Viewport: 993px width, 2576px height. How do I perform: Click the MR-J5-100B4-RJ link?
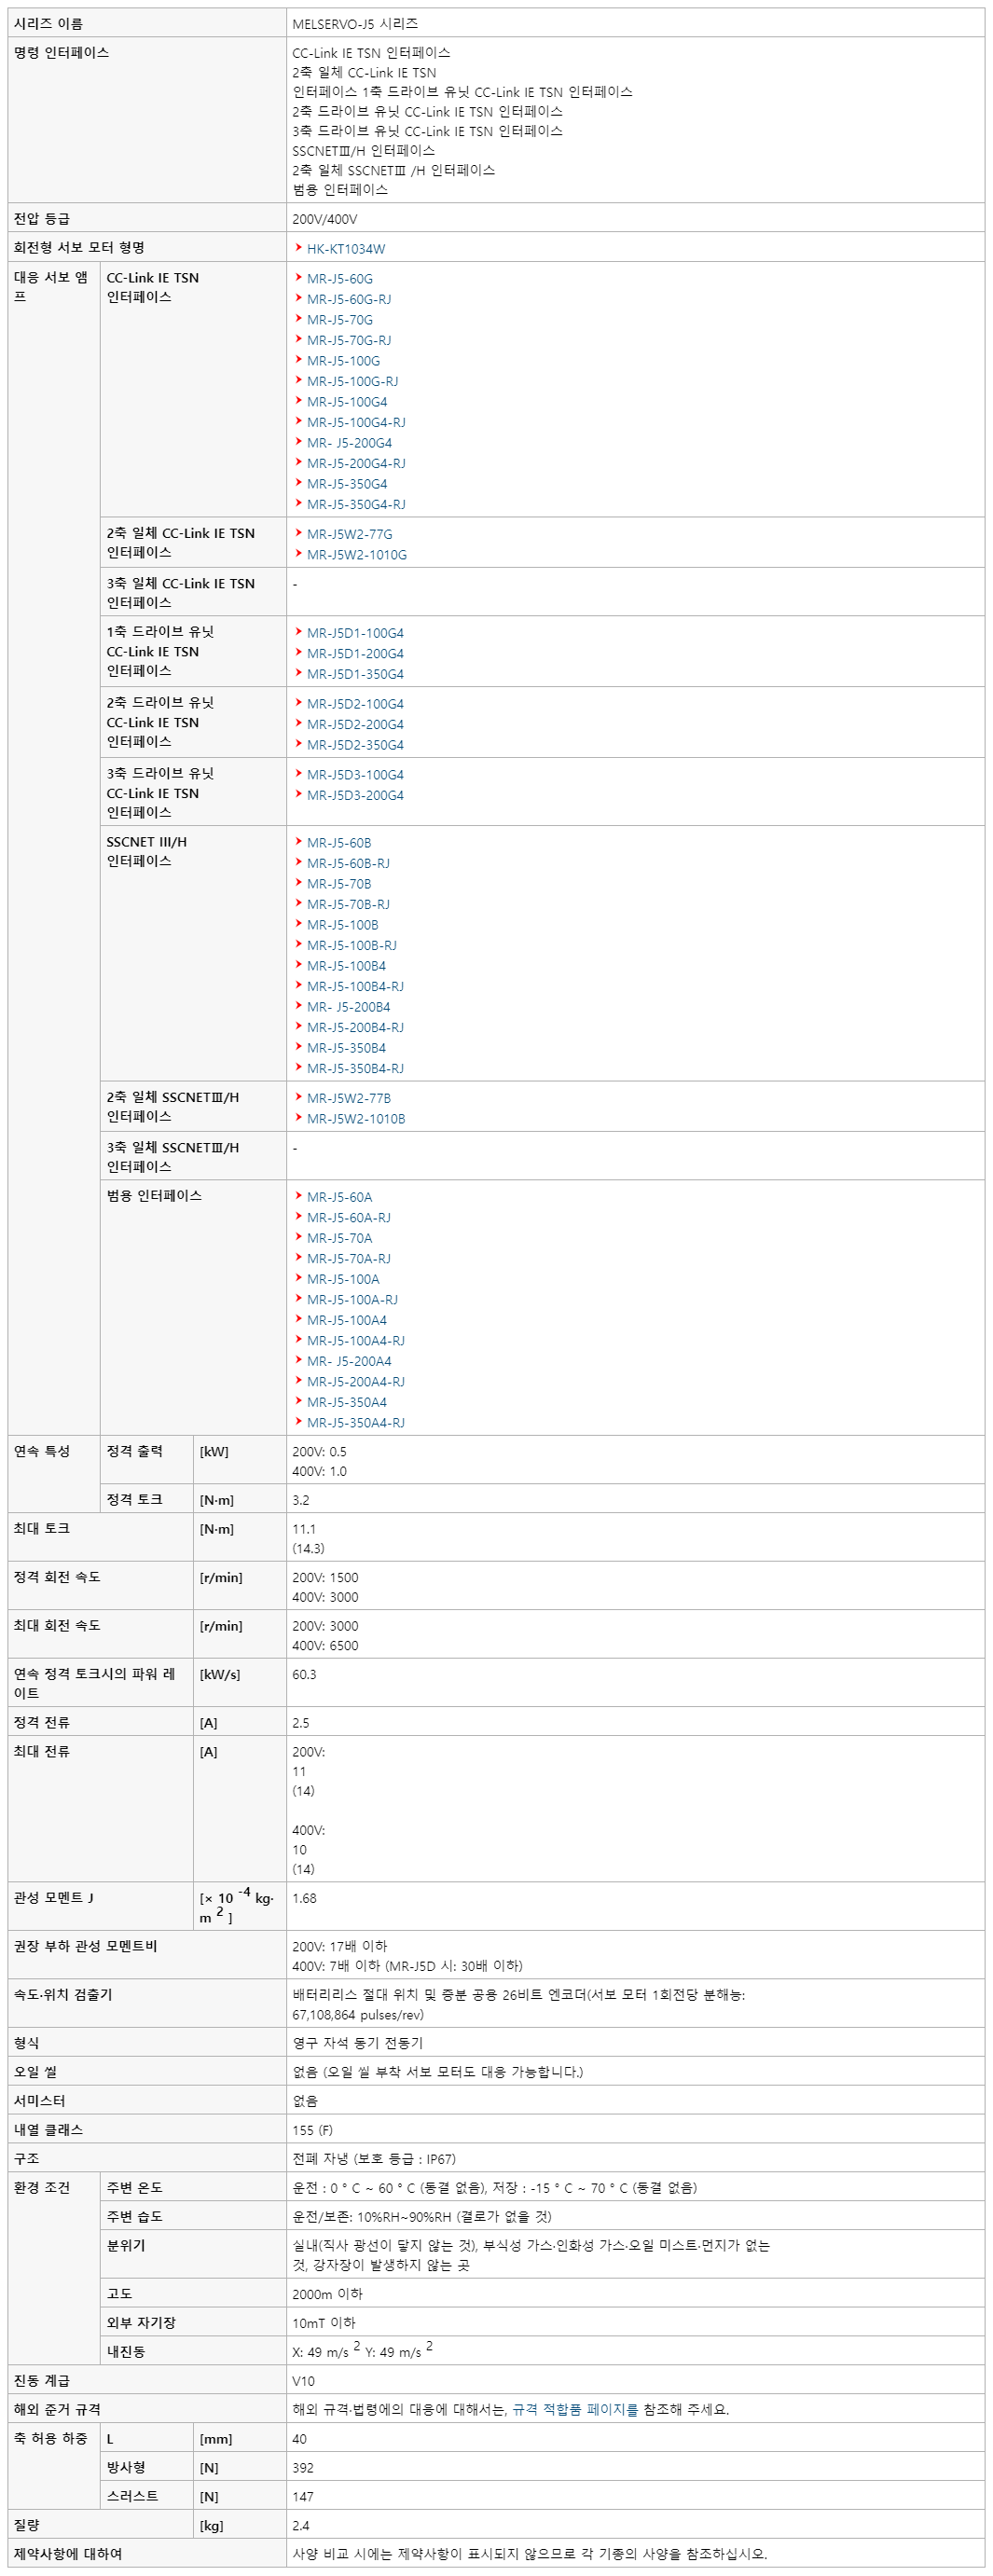tap(355, 986)
